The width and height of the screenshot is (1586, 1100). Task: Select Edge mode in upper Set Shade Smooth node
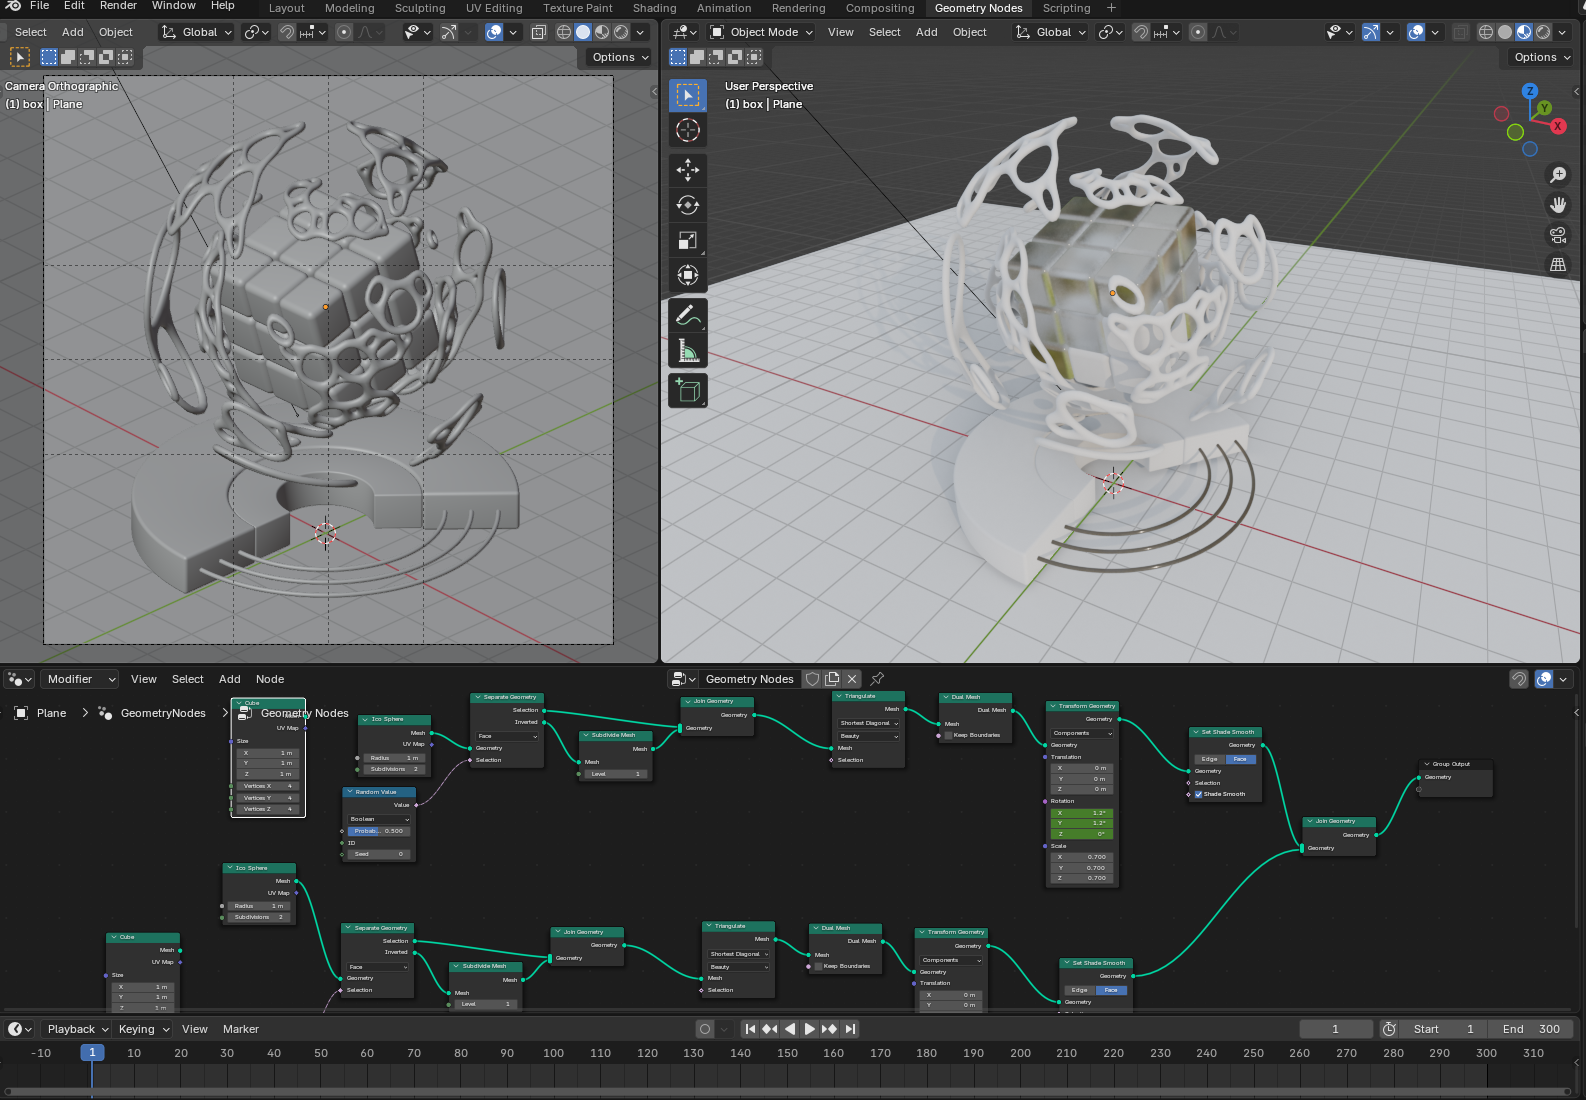(x=1209, y=759)
